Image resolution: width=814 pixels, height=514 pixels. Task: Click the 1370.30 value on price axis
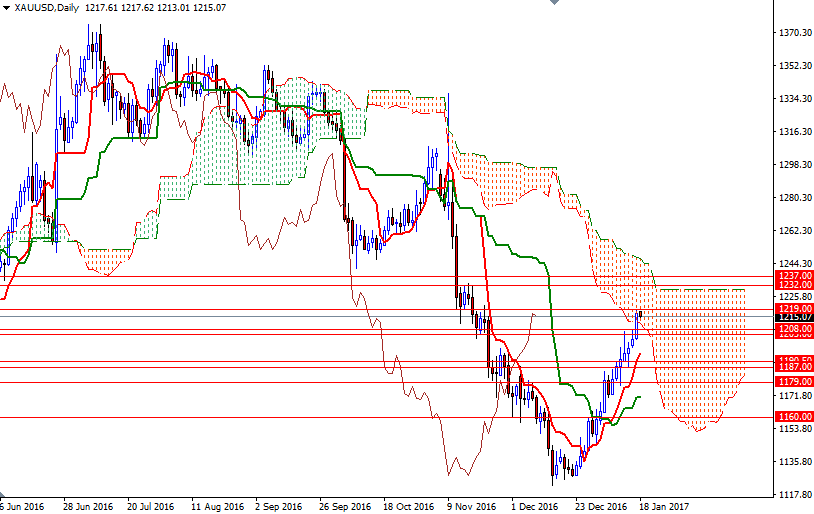[794, 33]
